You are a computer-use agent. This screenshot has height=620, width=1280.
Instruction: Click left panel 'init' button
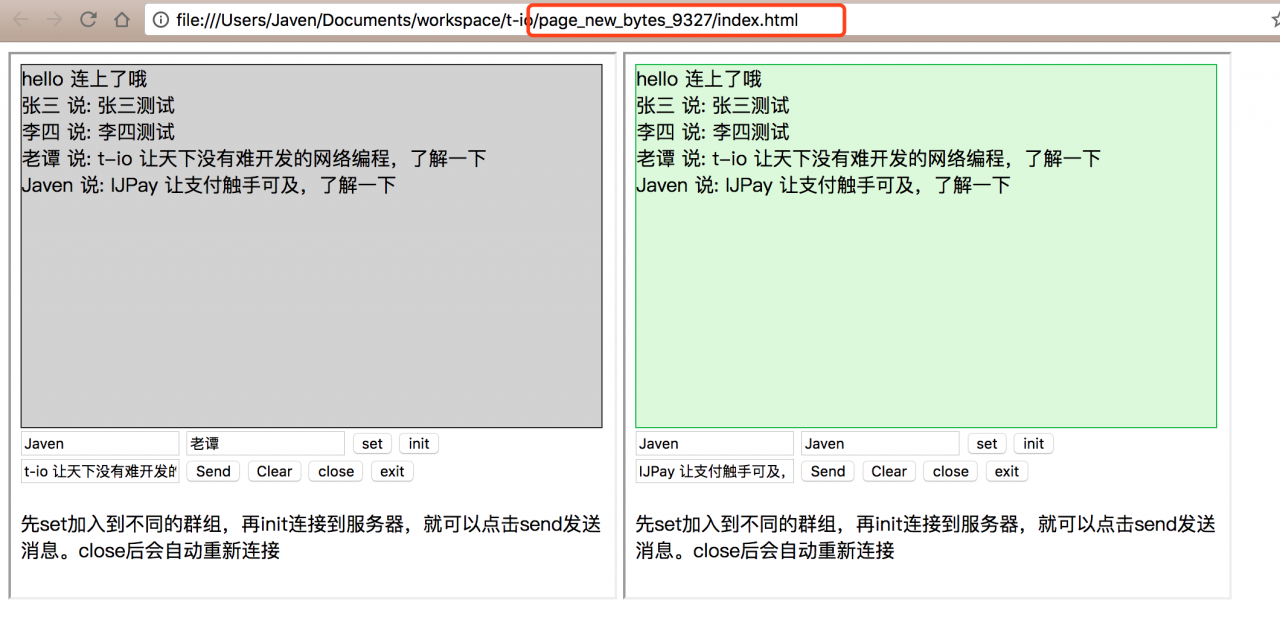click(419, 444)
